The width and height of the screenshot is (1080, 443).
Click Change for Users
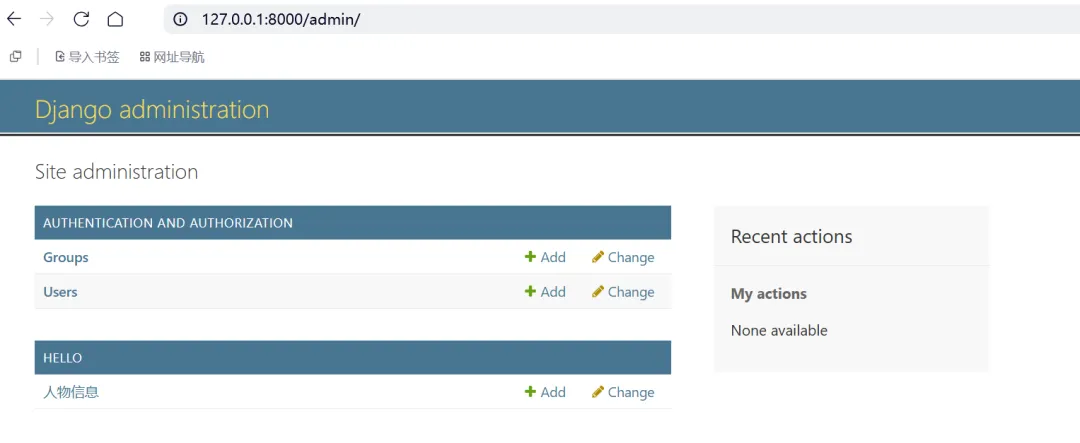coord(623,292)
